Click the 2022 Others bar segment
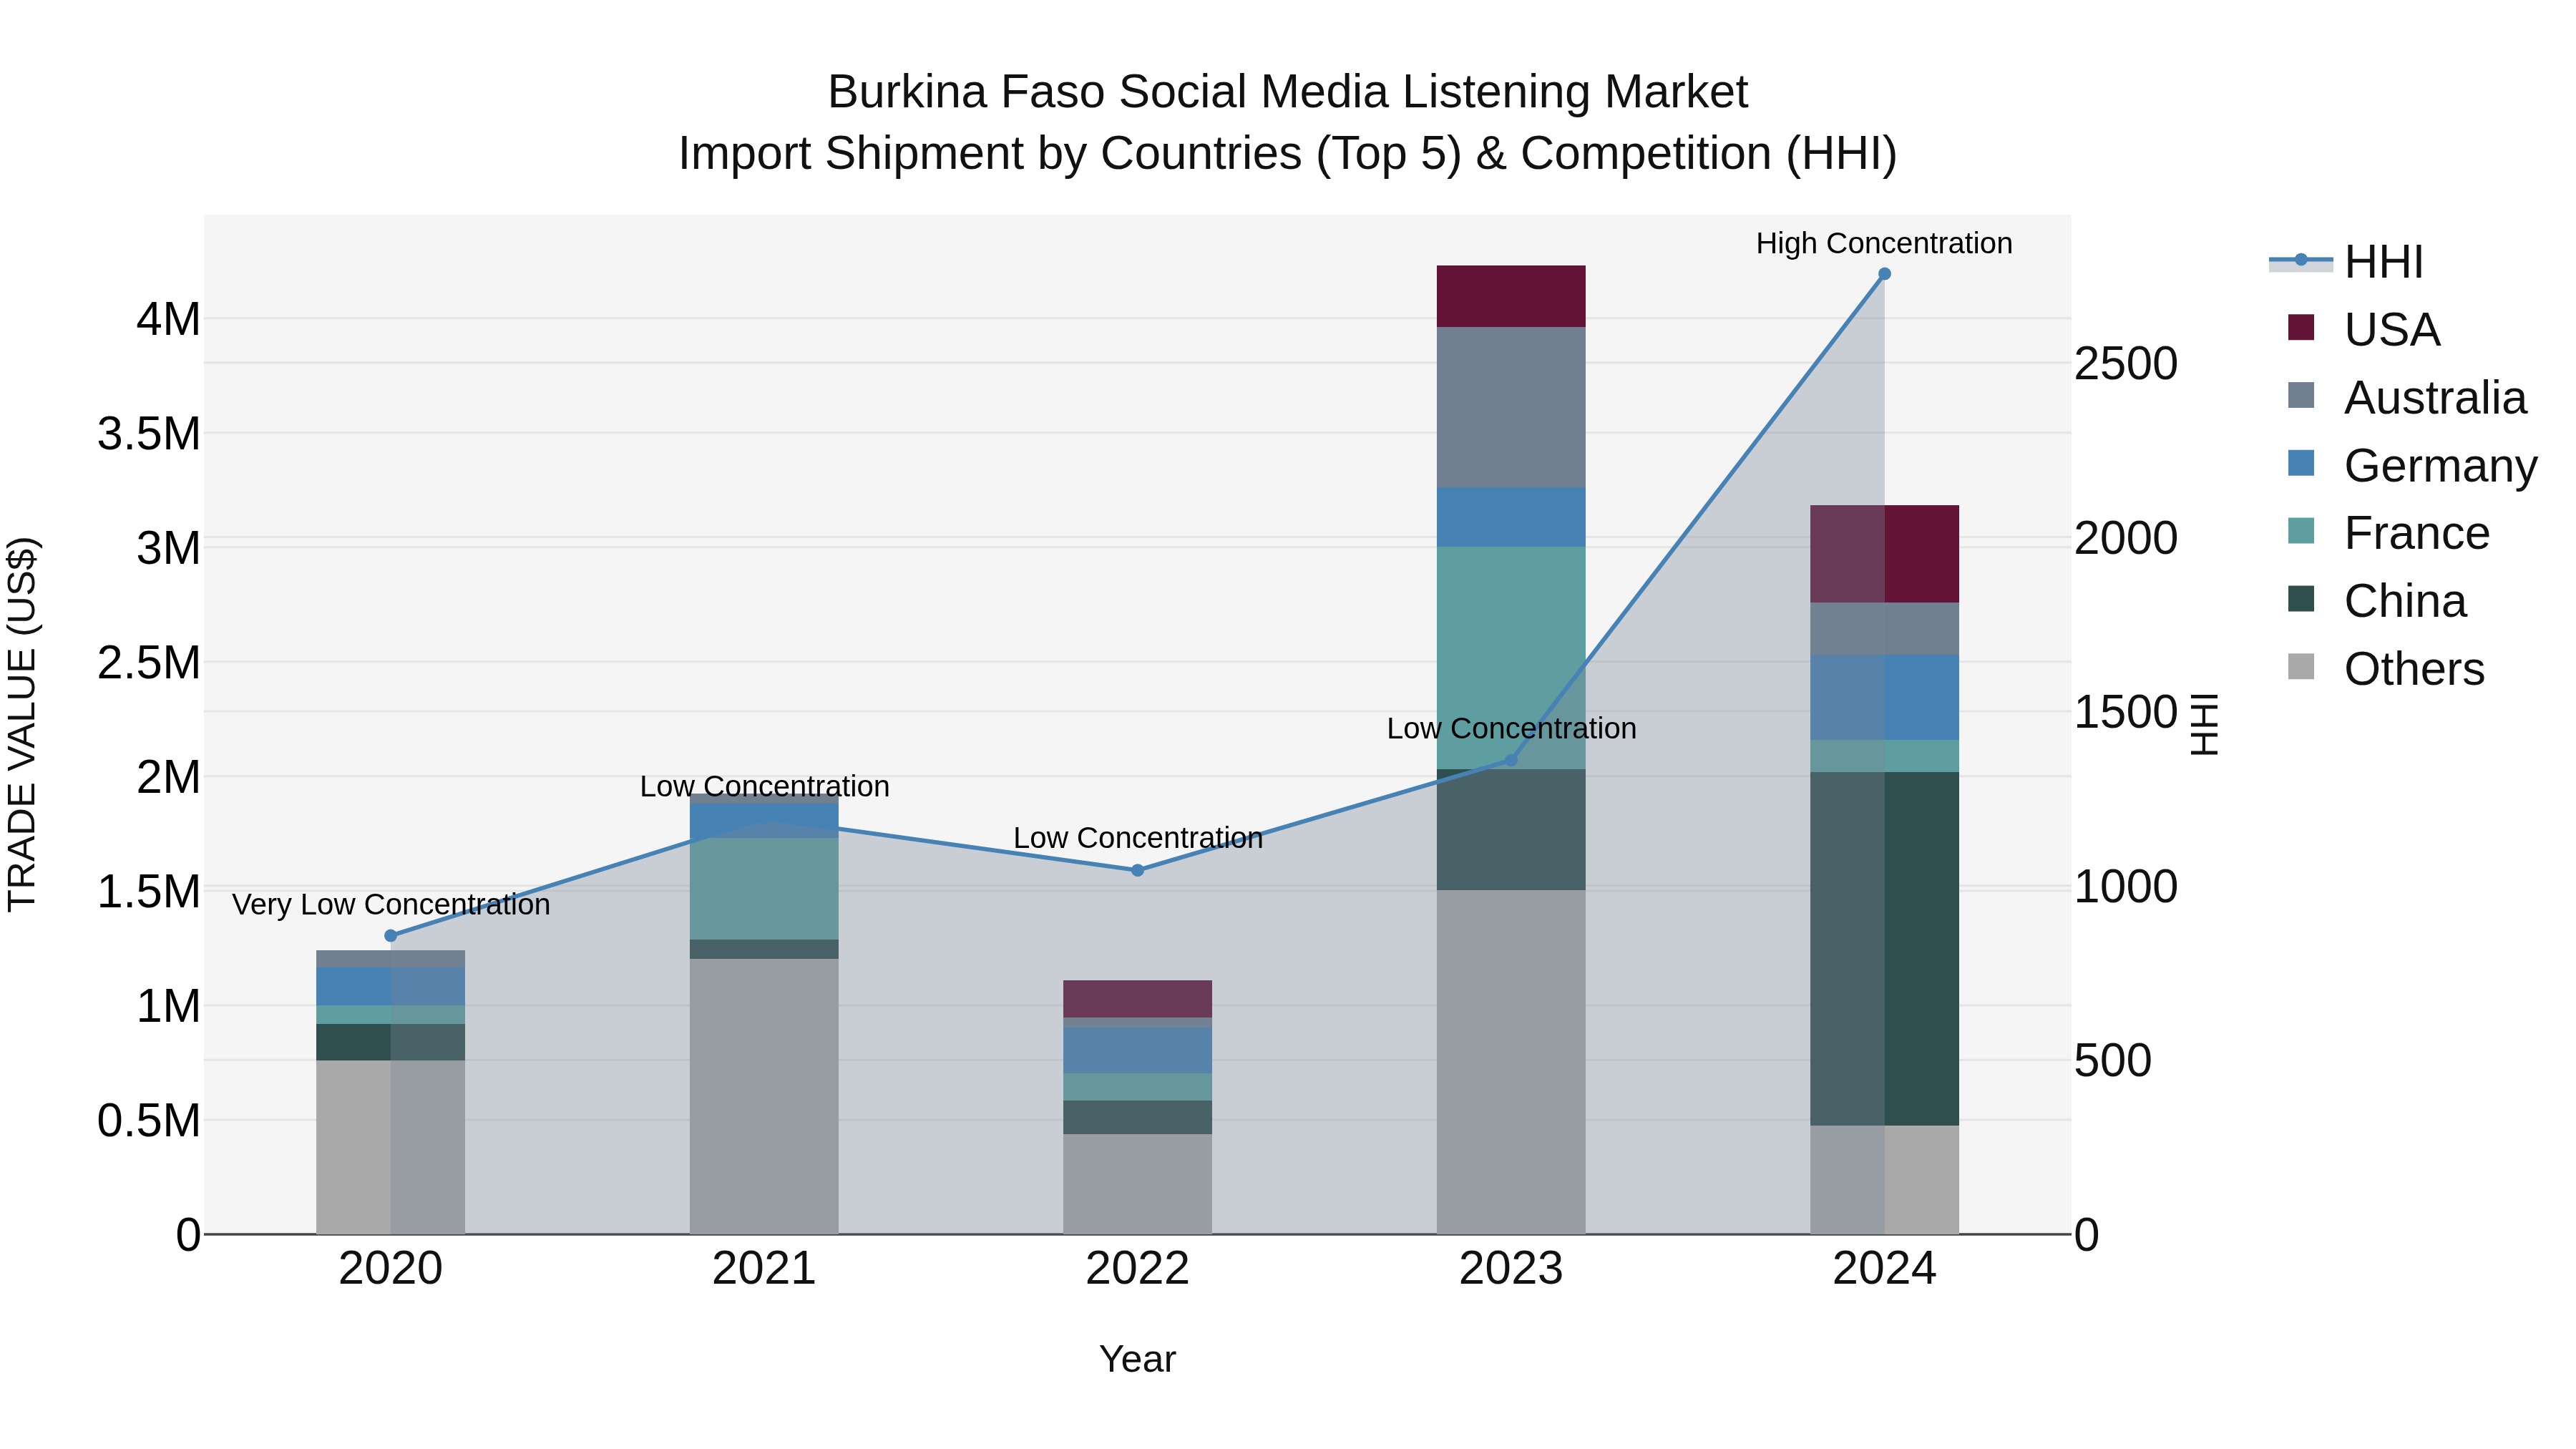Image resolution: width=2576 pixels, height=1449 pixels. point(1137,1184)
